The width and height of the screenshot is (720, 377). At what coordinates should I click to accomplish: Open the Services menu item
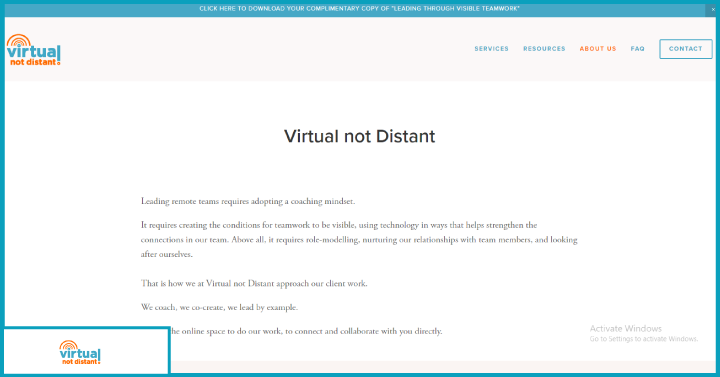click(x=491, y=49)
